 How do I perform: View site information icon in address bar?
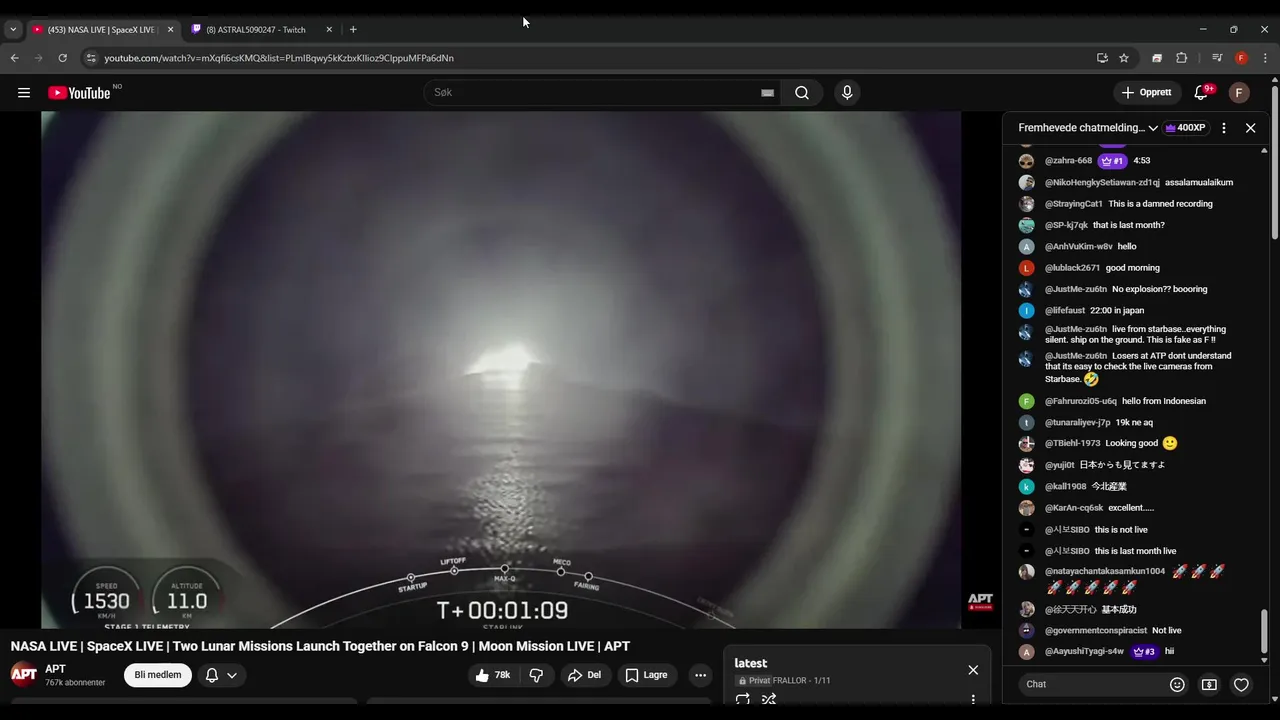[x=91, y=58]
